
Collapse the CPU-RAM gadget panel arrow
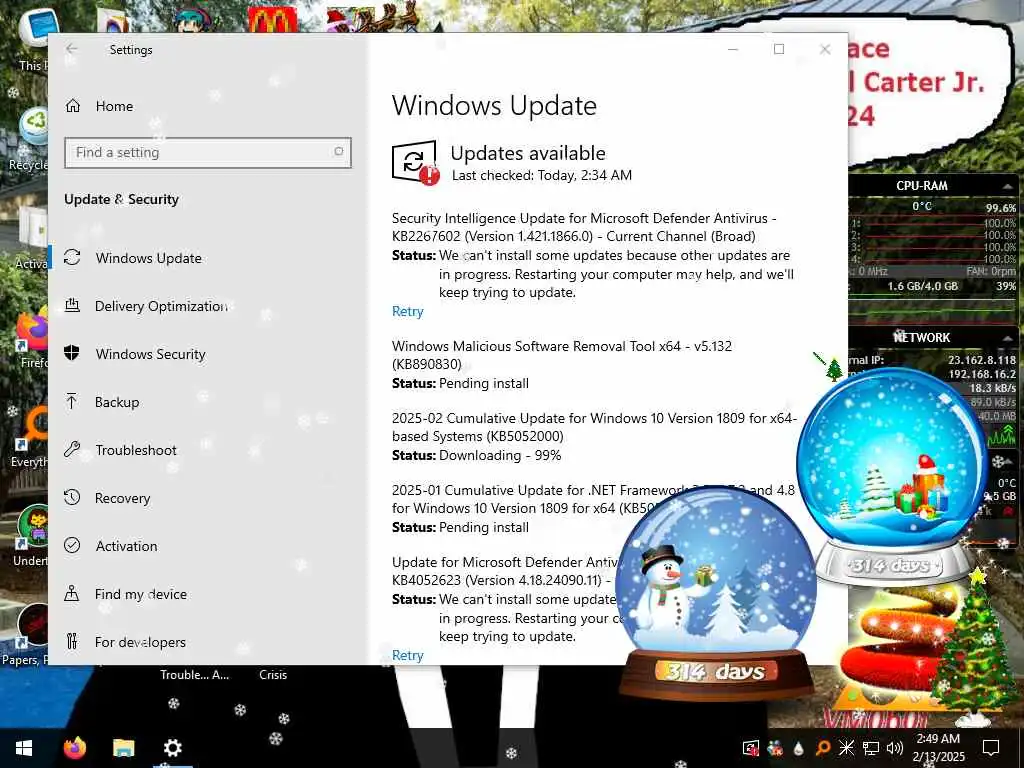1007,186
